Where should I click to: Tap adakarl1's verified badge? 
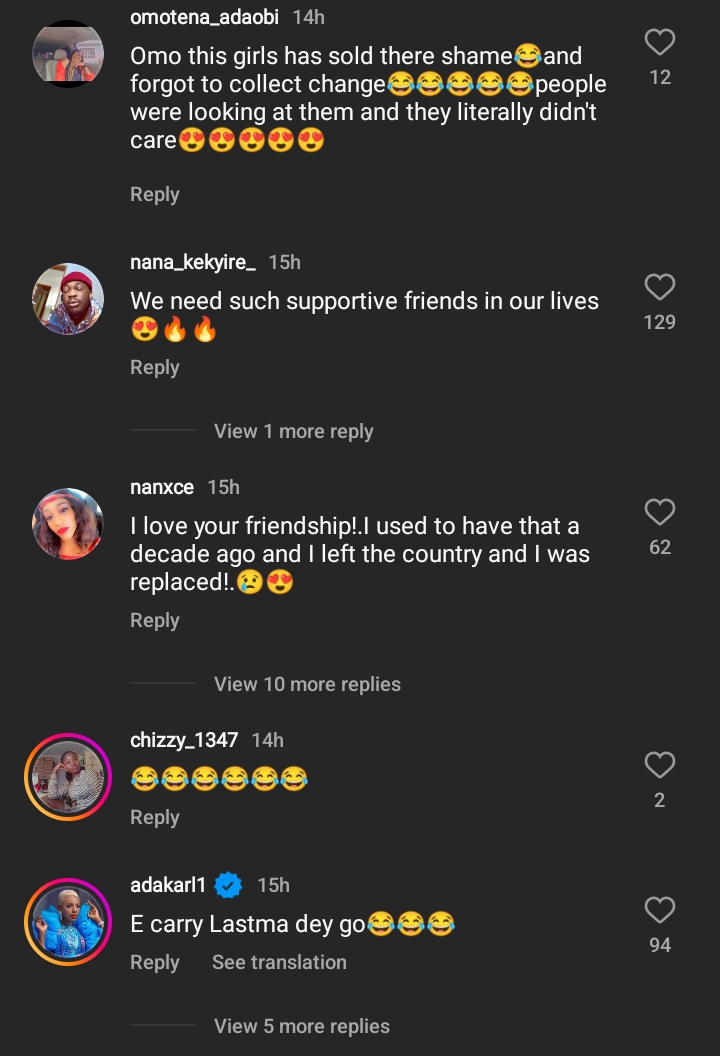(x=229, y=885)
